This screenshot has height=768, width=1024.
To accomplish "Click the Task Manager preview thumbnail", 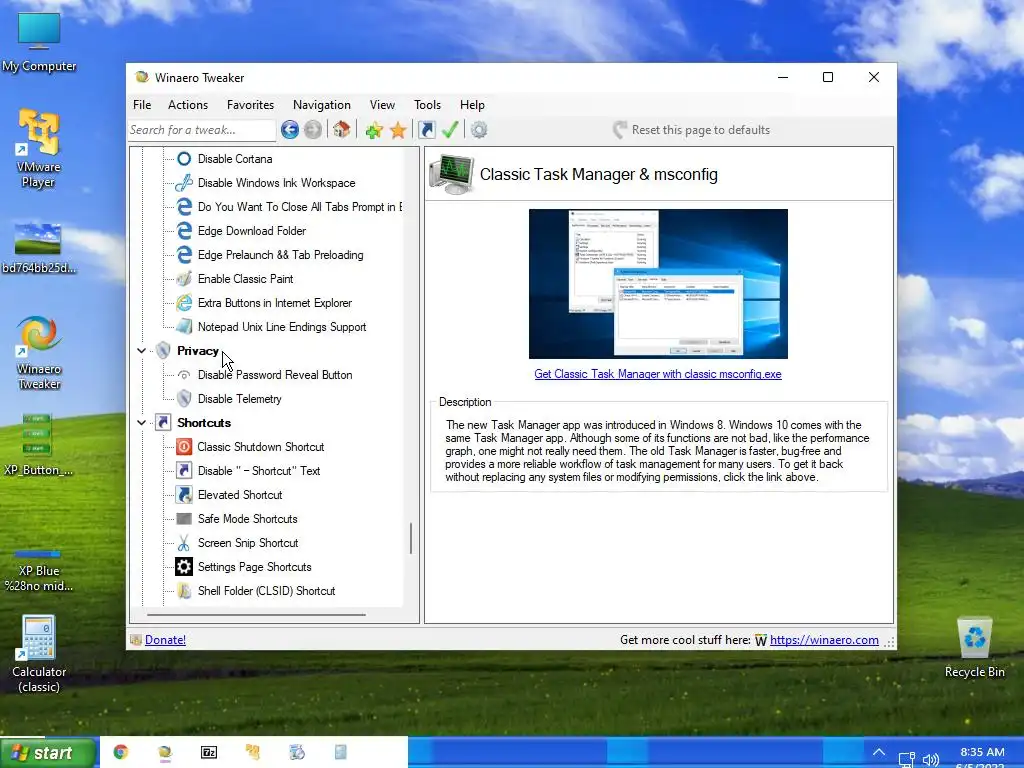I will click(x=658, y=283).
